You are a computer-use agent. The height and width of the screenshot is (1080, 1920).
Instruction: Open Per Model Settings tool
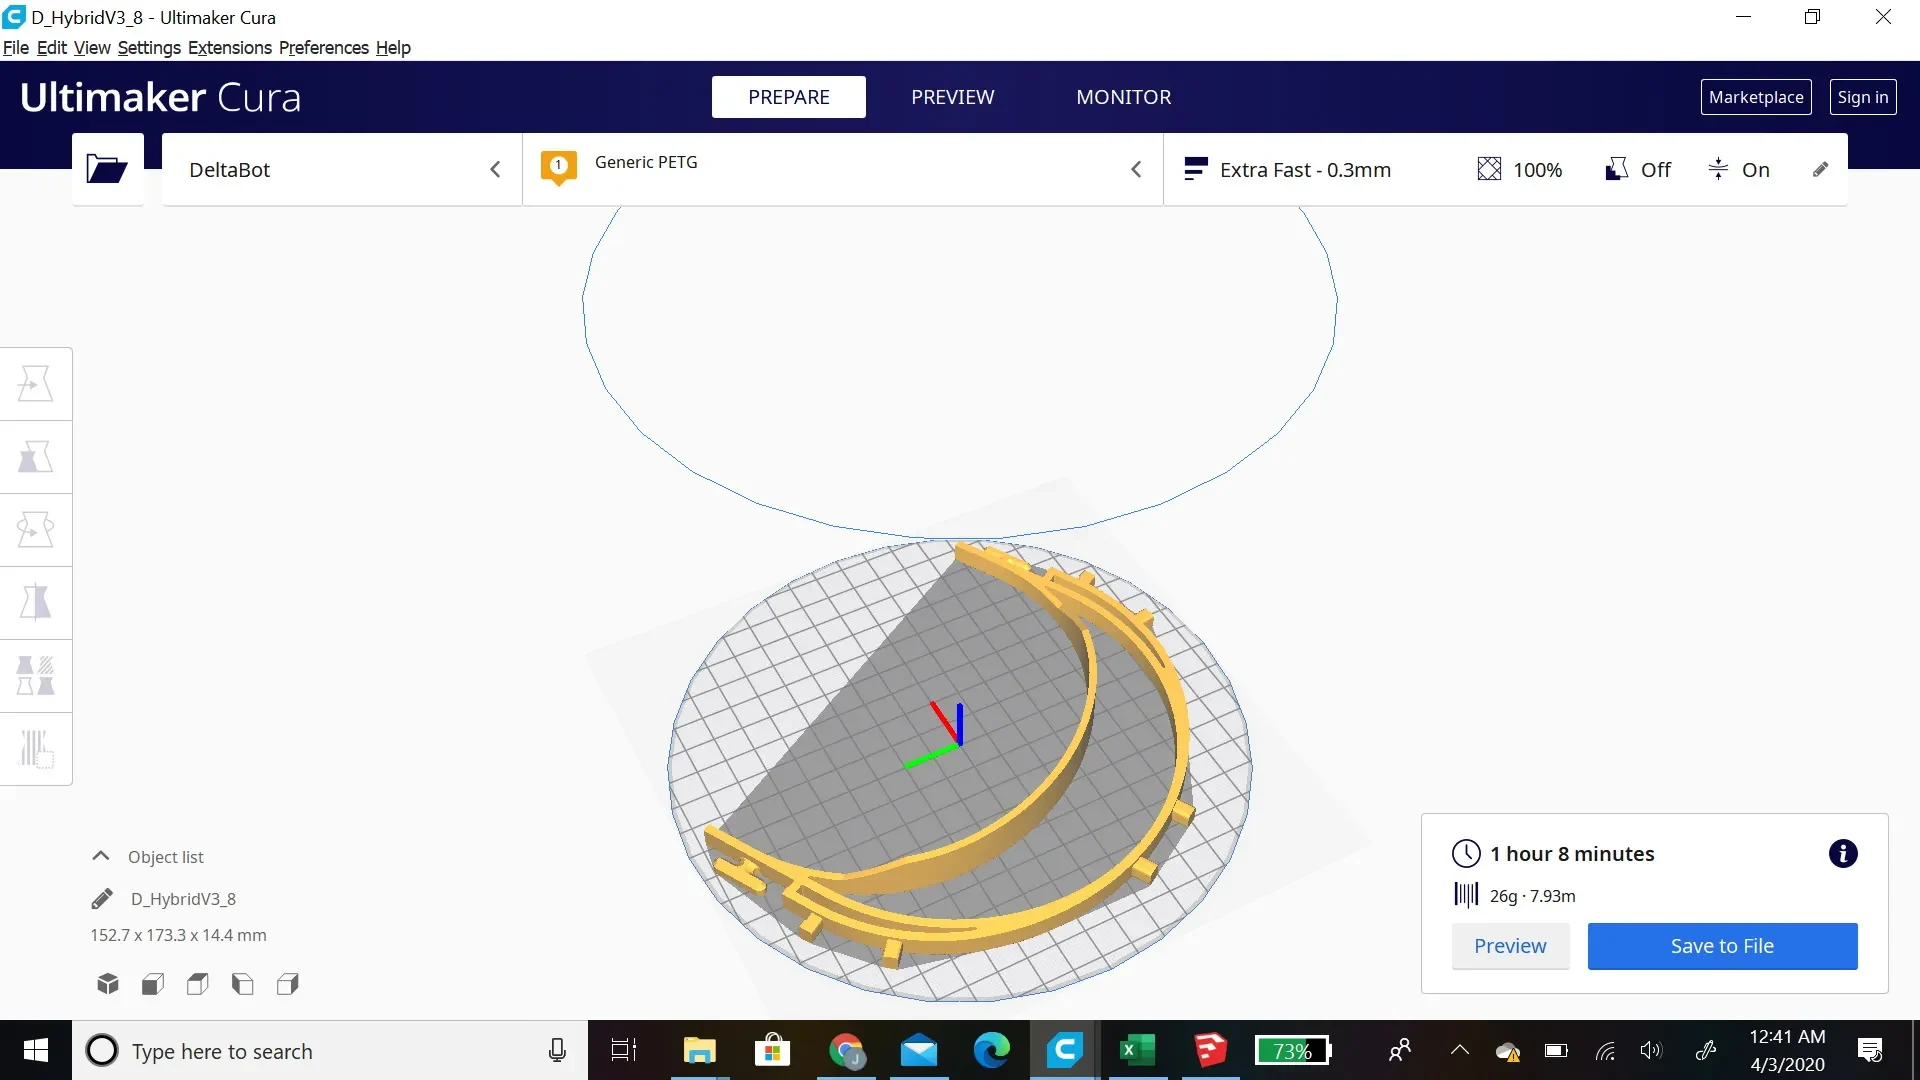(x=36, y=676)
